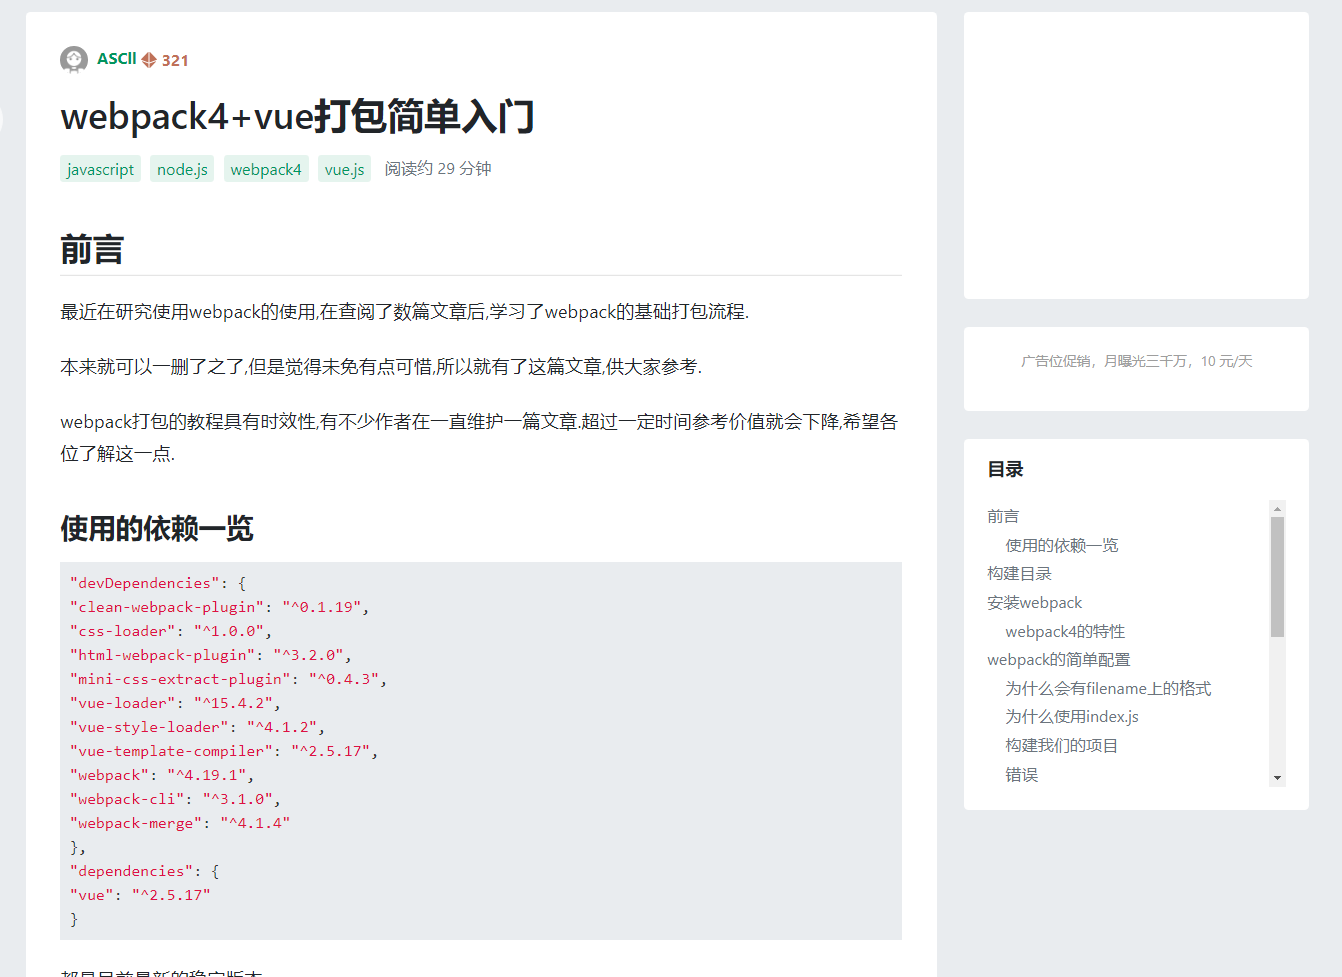This screenshot has width=1342, height=977.
Task: Click the 使用的依赖一览 section heading
Action: coord(157,528)
